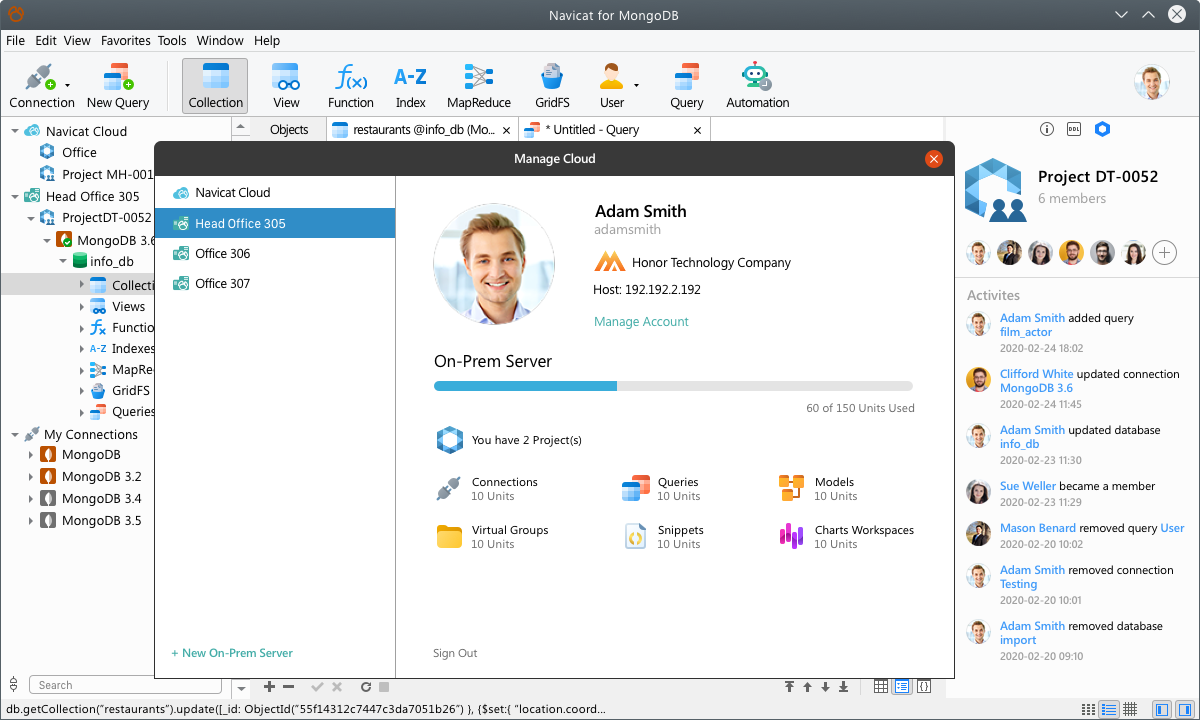The width and height of the screenshot is (1200, 720).
Task: Show the DDL panel icon
Action: 1074,129
